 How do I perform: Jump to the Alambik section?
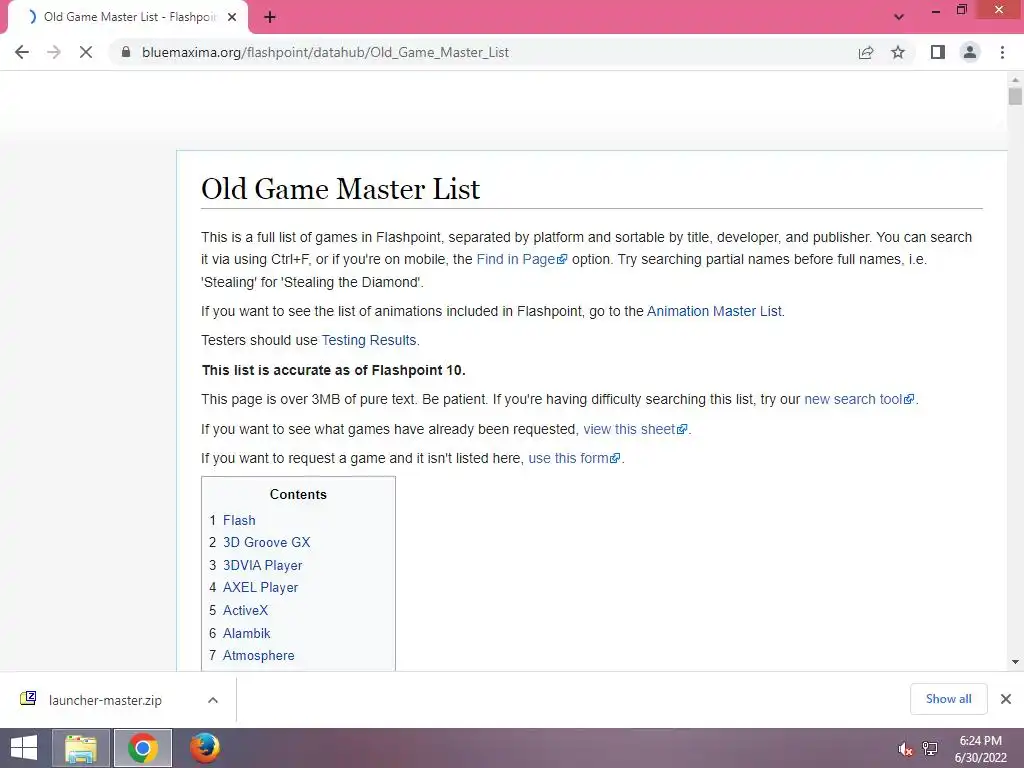(247, 633)
